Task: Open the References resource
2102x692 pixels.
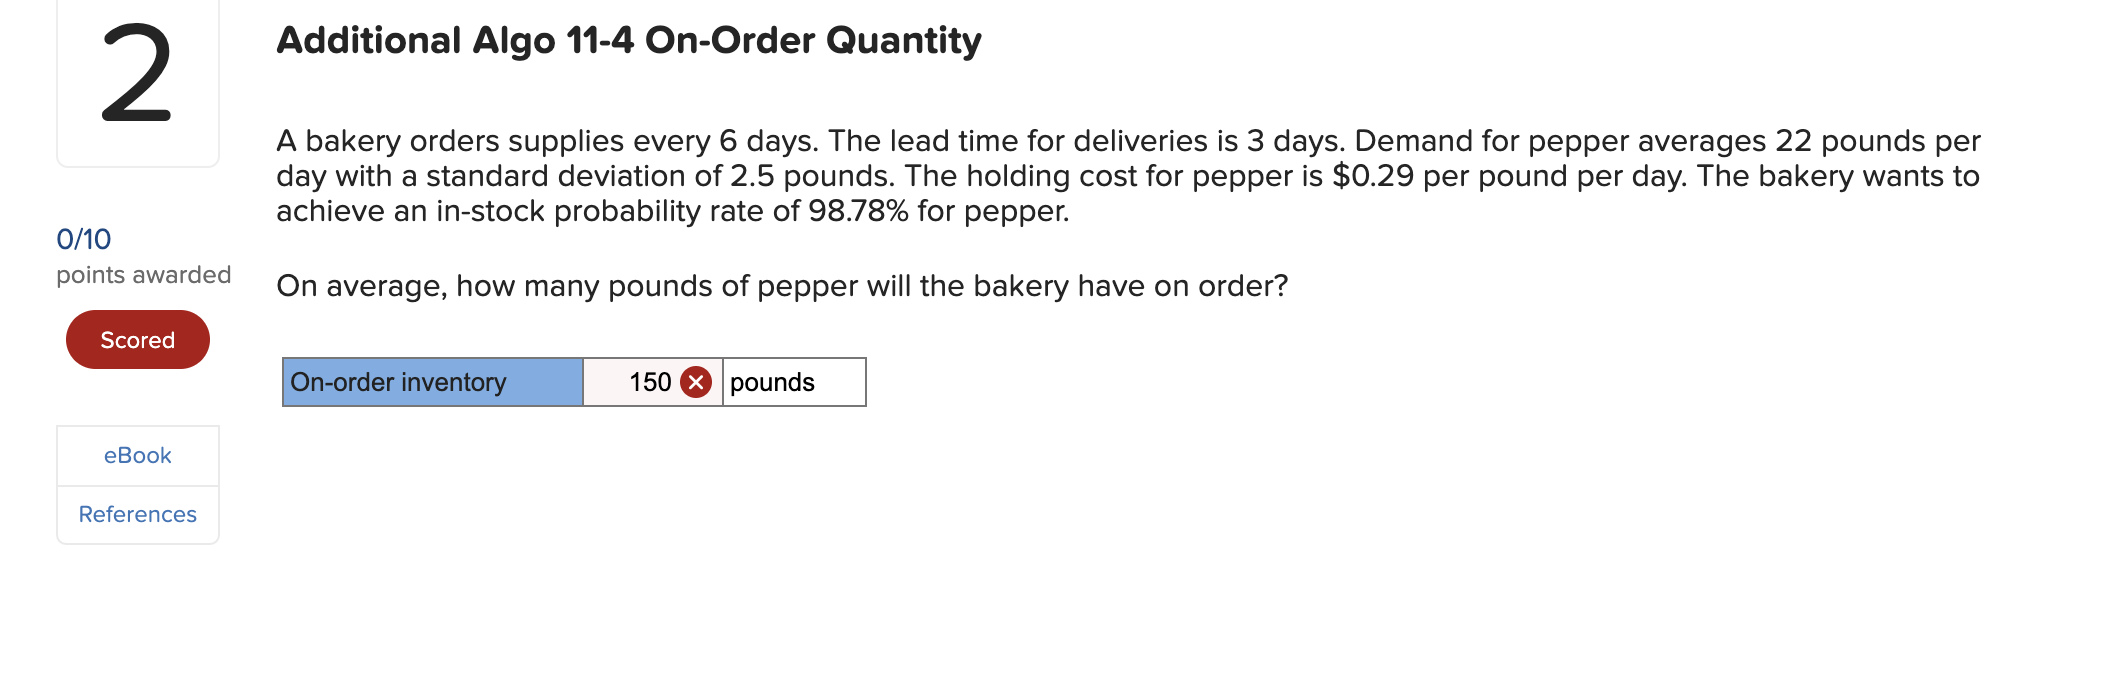Action: coord(137,514)
